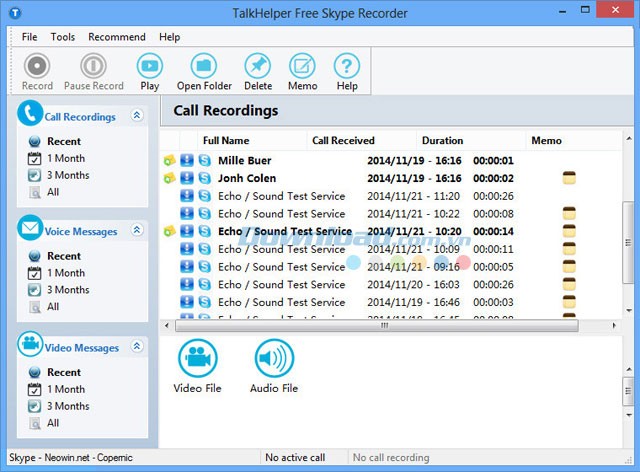
Task: Click scroll-right arrow of recordings list
Action: coord(614,325)
